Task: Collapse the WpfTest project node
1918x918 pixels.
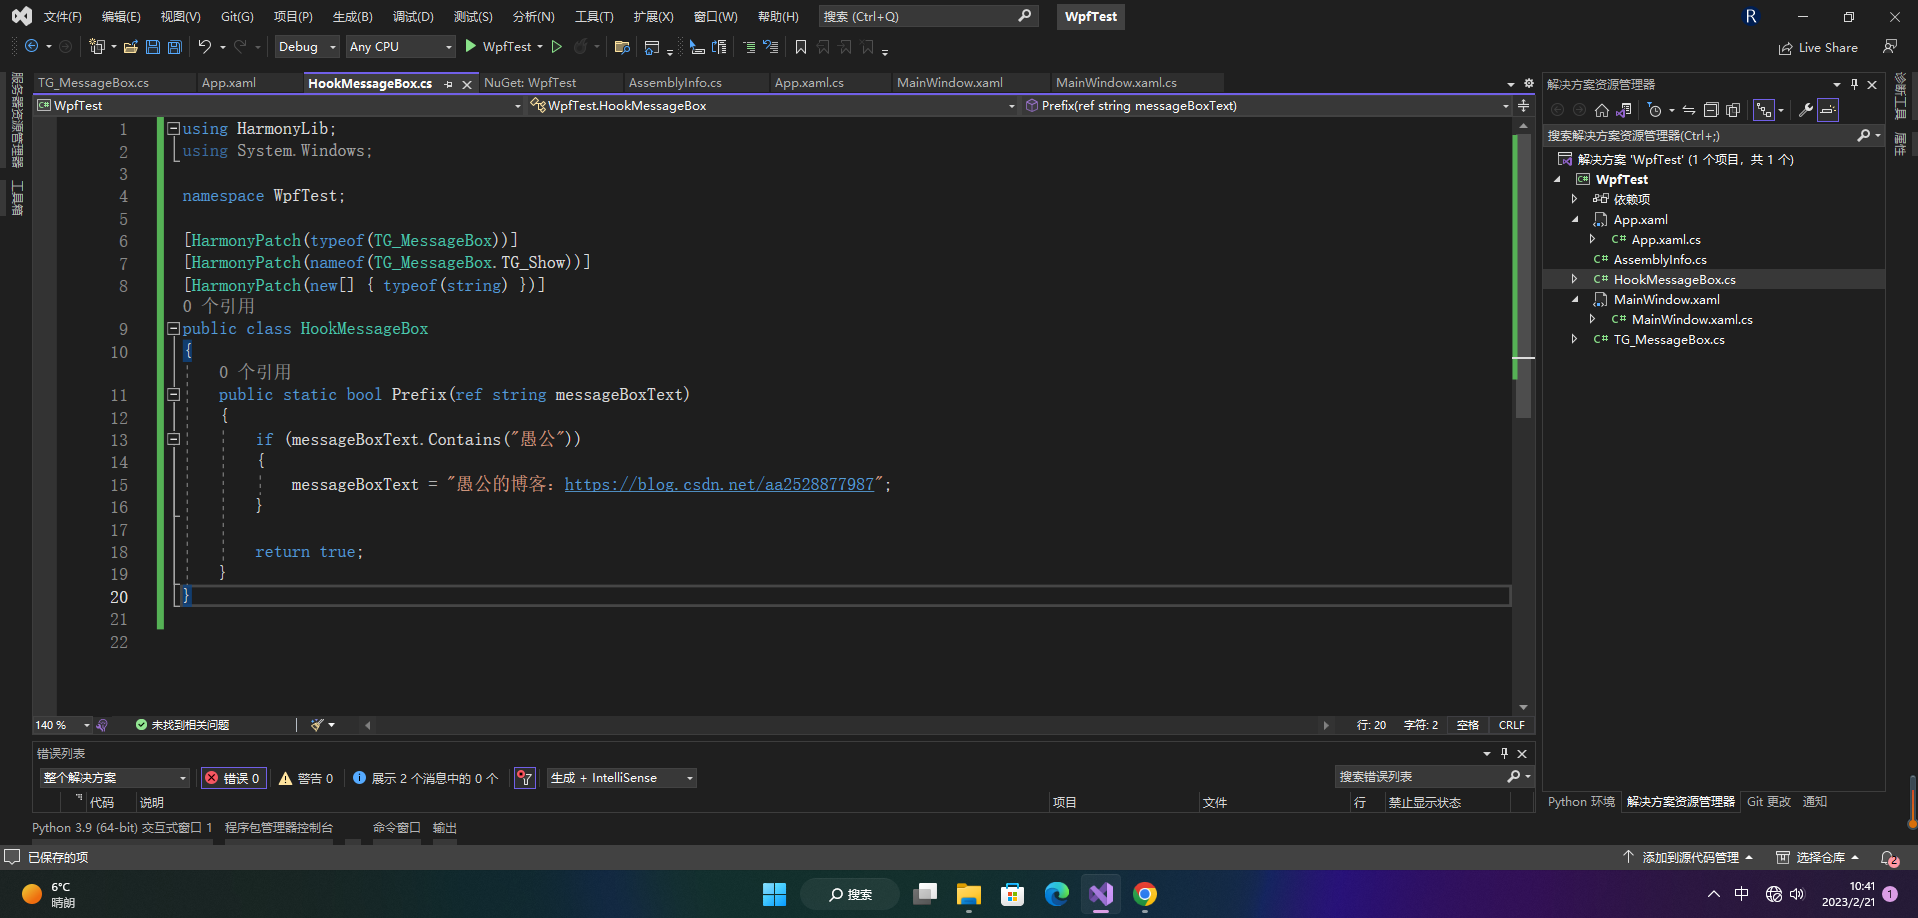Action: click(1557, 179)
